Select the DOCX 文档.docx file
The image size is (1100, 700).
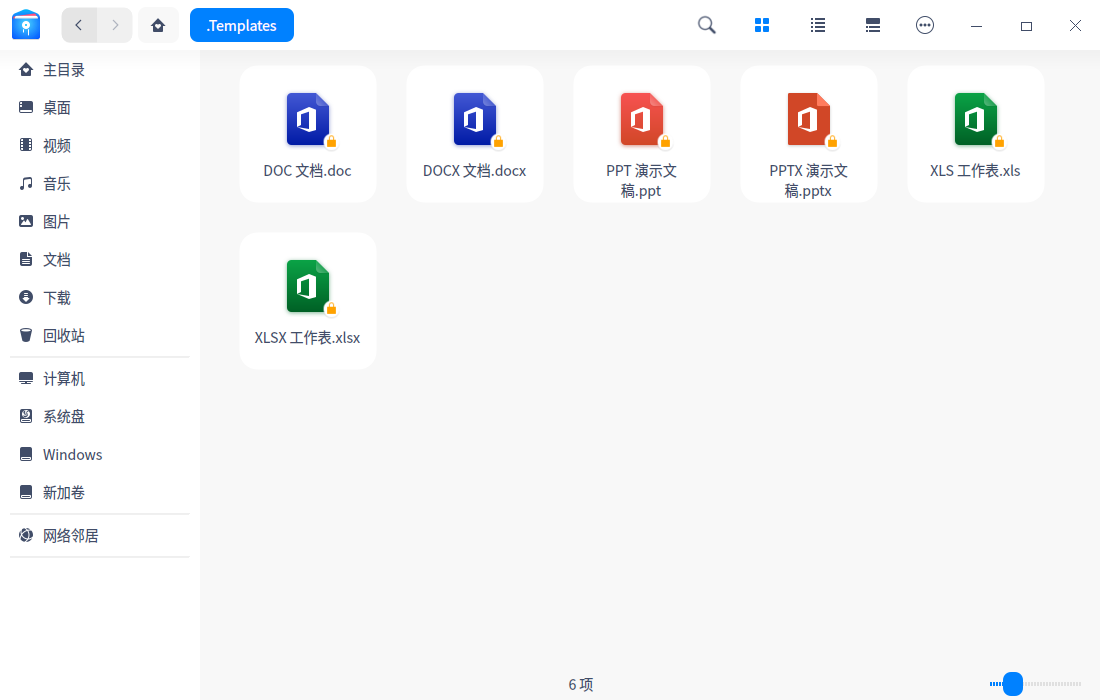coord(474,133)
